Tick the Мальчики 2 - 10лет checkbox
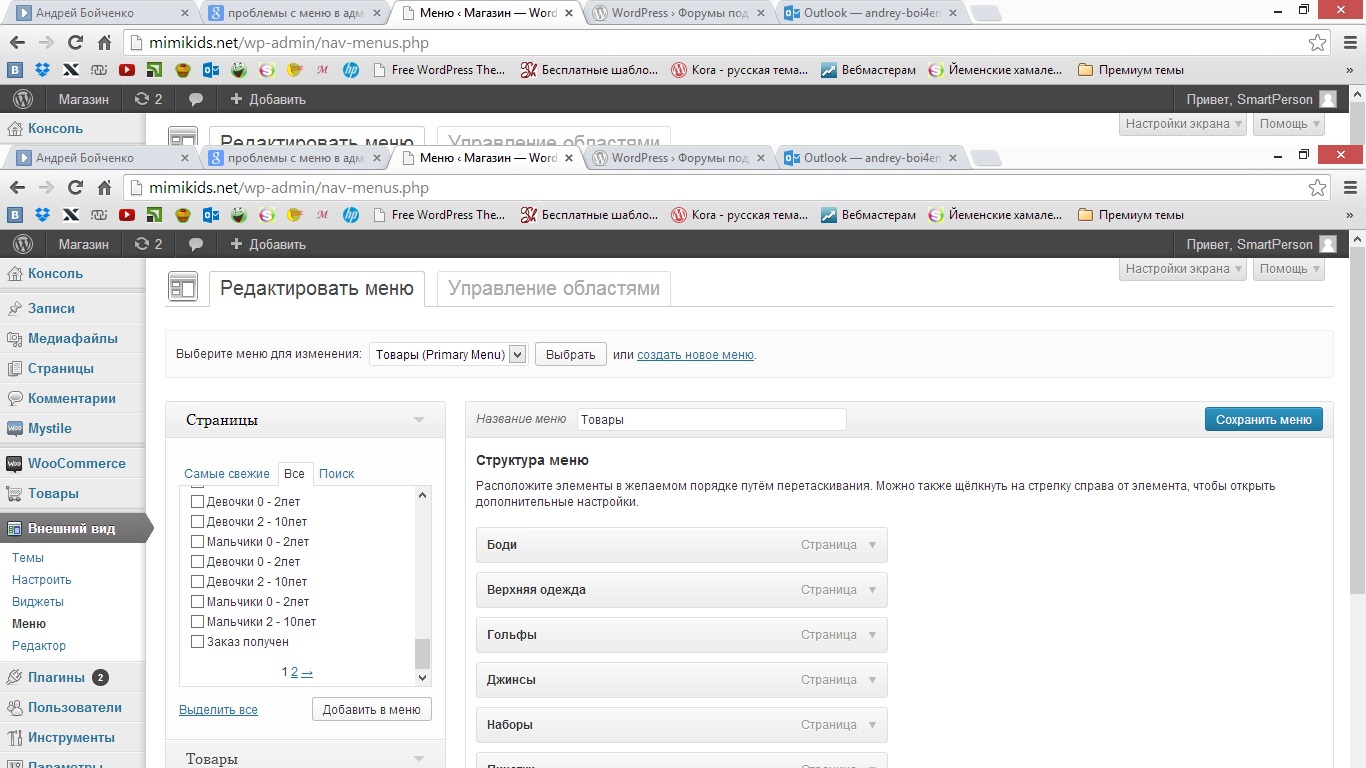 (197, 622)
